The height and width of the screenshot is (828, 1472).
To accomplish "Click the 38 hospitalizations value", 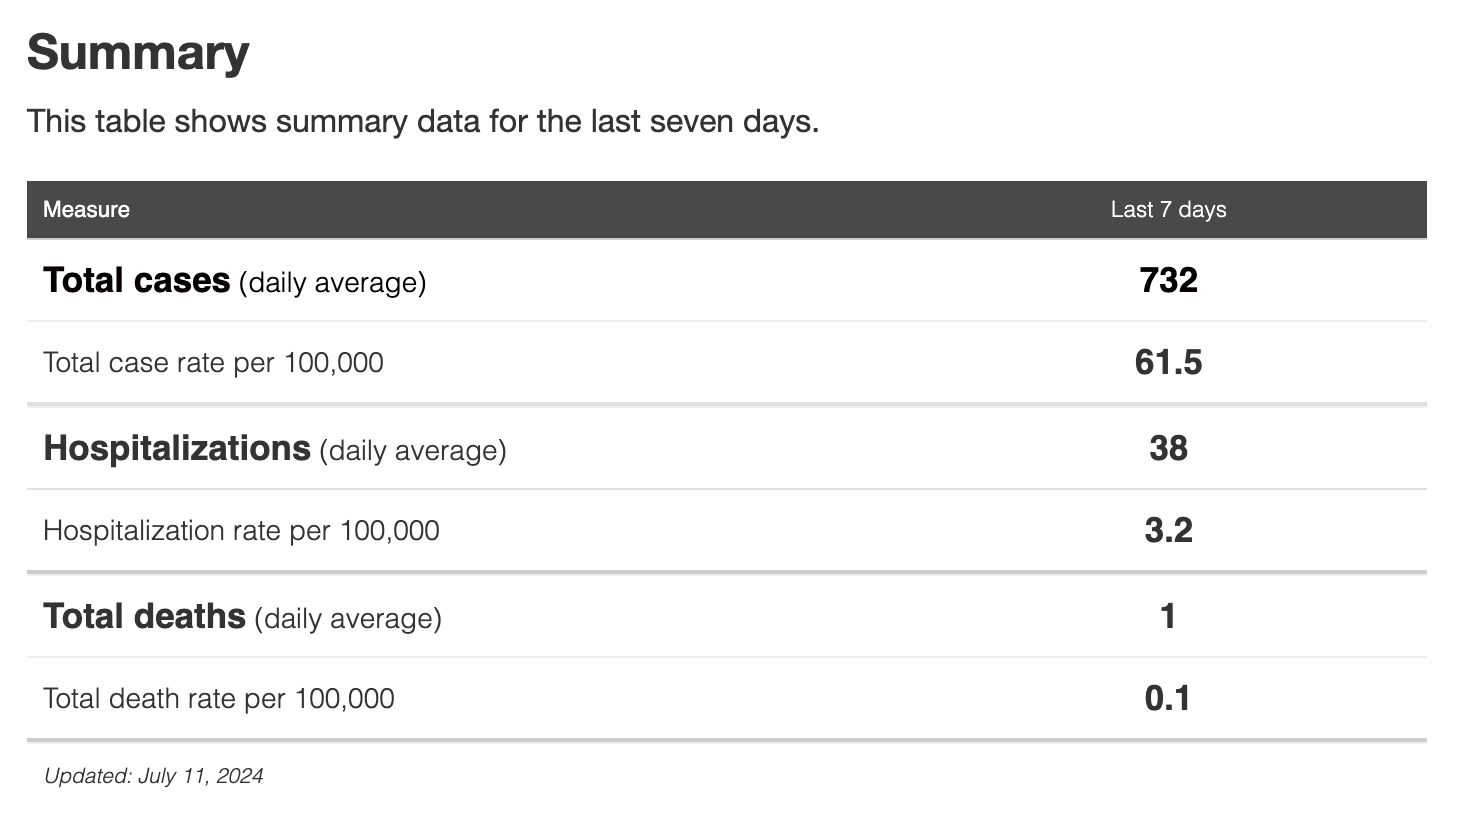I will coord(1168,448).
